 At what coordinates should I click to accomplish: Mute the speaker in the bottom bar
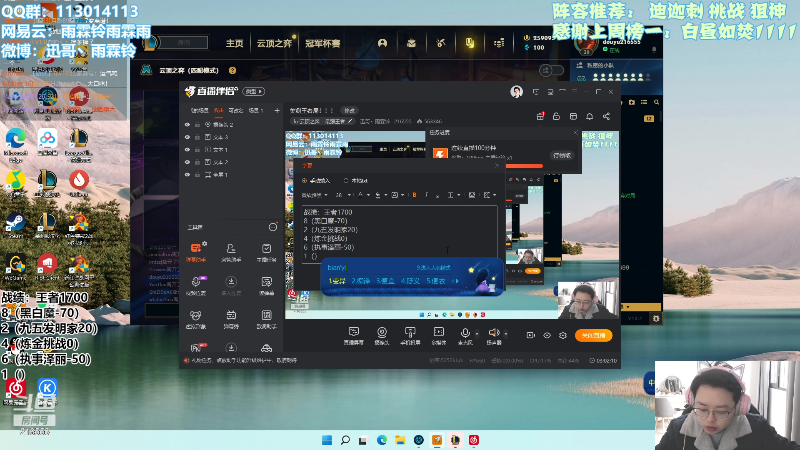(493, 336)
